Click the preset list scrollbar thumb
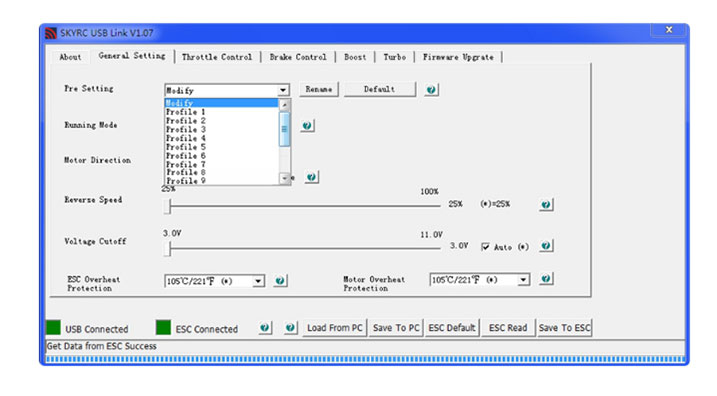The image size is (717, 396). pos(284,129)
